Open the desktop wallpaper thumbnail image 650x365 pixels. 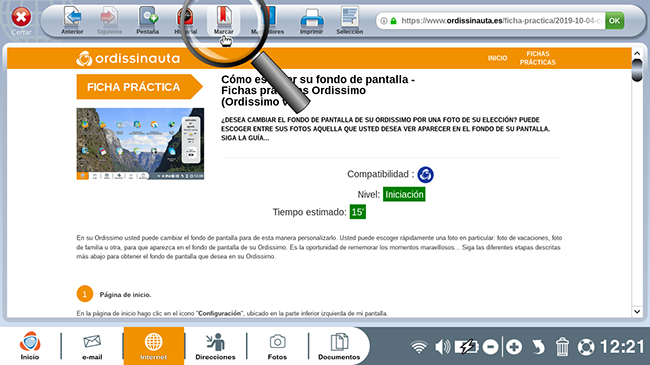tap(140, 144)
